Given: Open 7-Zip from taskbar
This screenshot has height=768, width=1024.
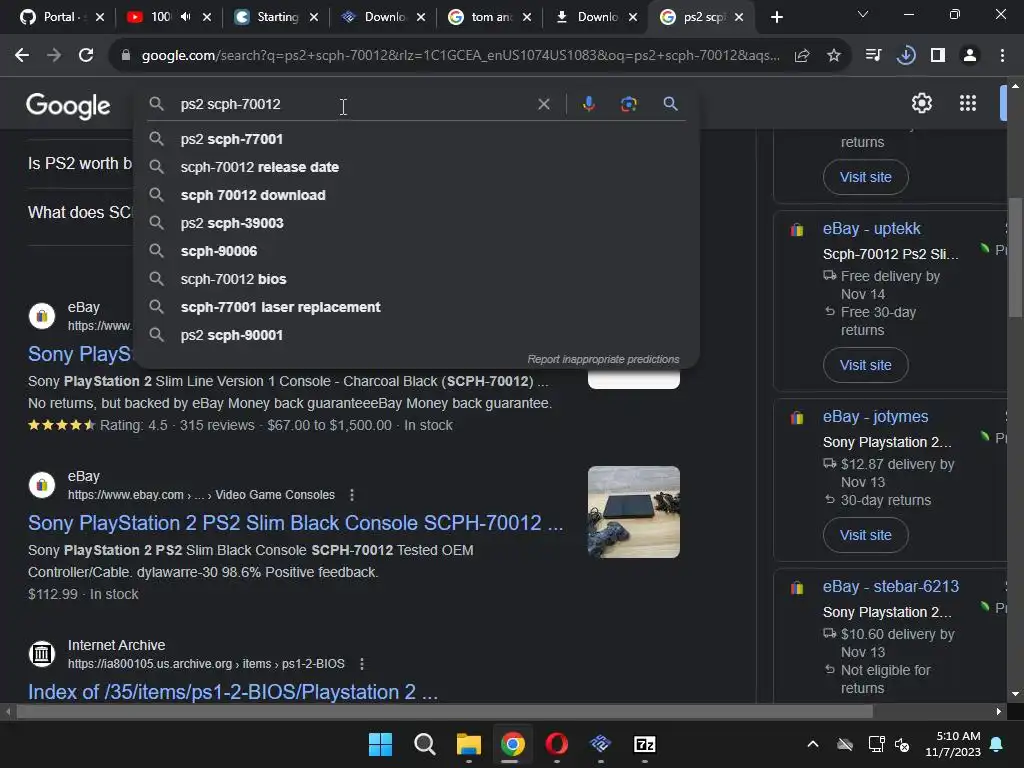Looking at the screenshot, I should click(645, 744).
